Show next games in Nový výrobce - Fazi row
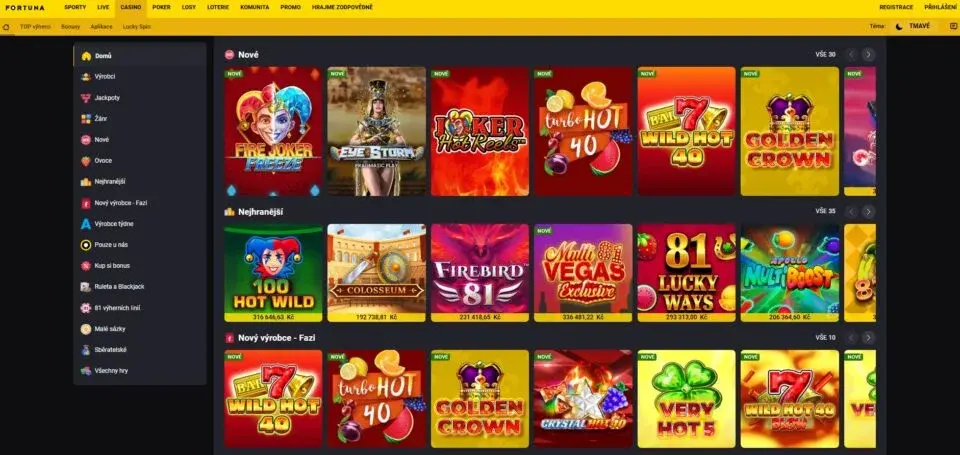 (868, 338)
